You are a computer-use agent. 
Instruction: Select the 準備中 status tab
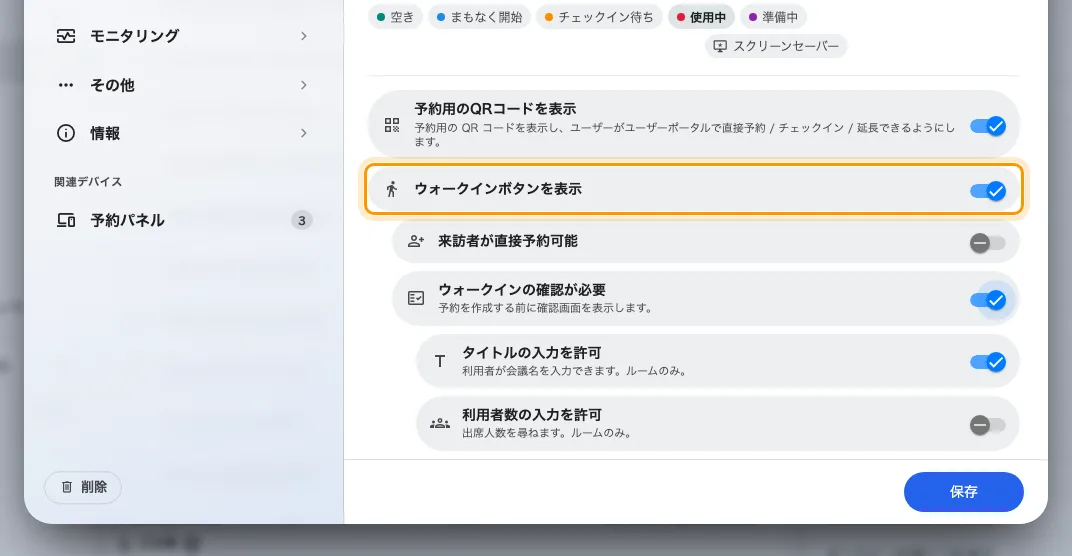773,17
